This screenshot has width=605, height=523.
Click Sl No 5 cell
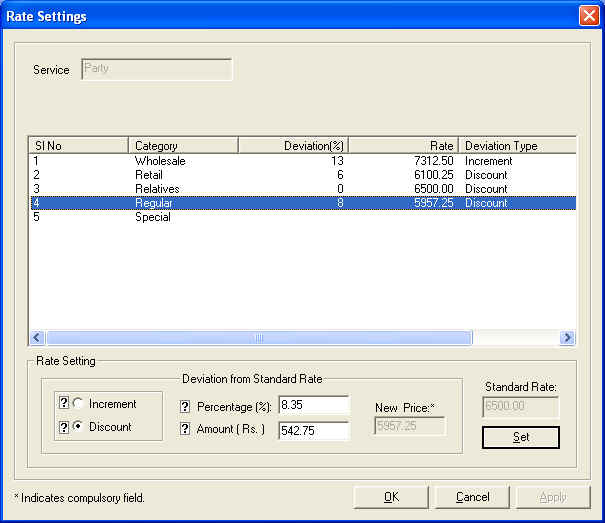tap(36, 217)
